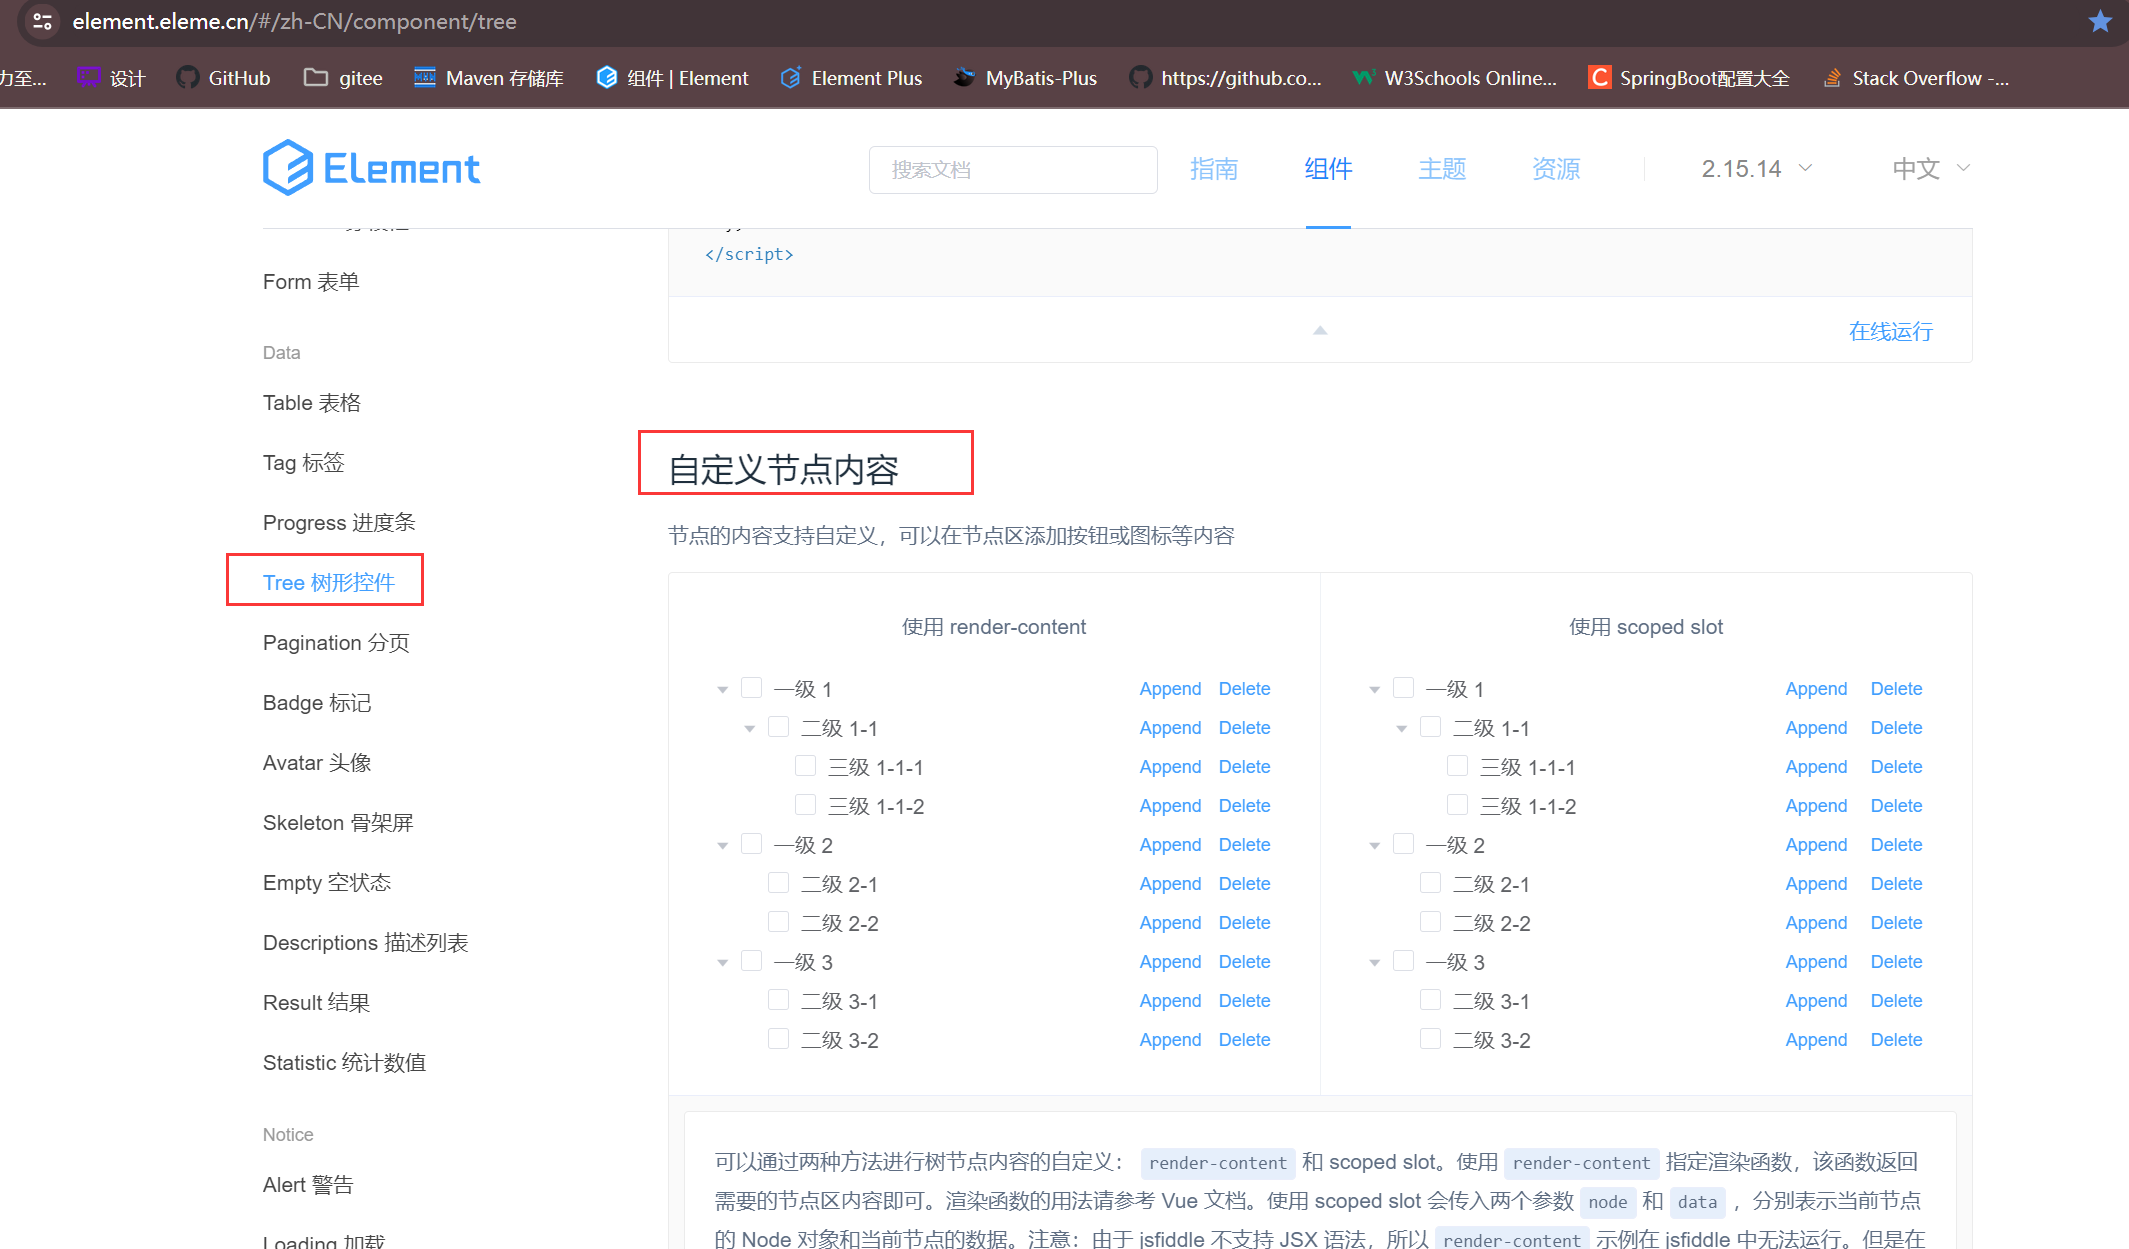Screen dimensions: 2129x1249
Task: Go to 主题 nav tab
Action: (x=1442, y=169)
